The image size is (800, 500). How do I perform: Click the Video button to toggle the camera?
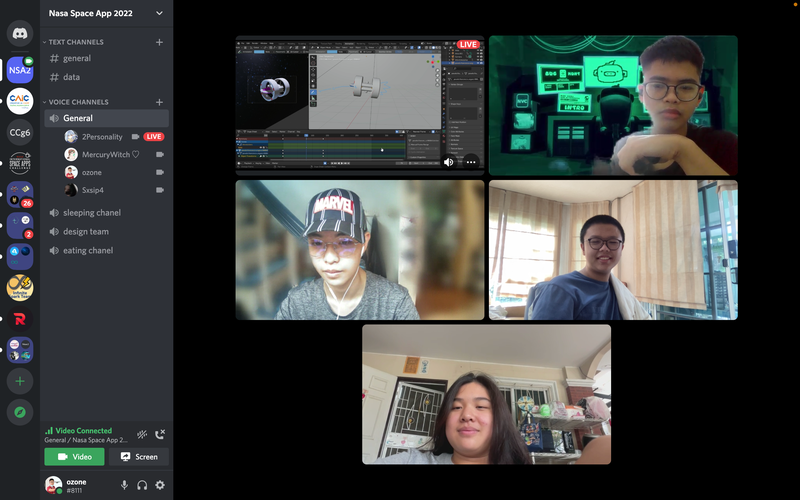[74, 457]
